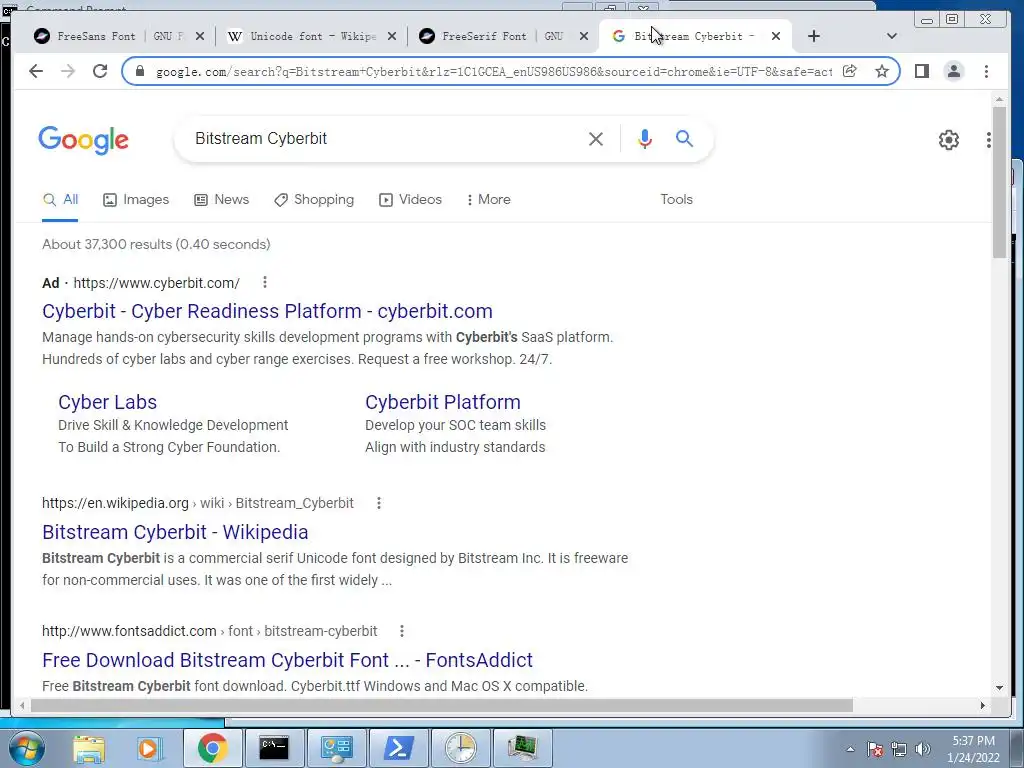Open the Cyber Labs sitelink

(x=108, y=402)
